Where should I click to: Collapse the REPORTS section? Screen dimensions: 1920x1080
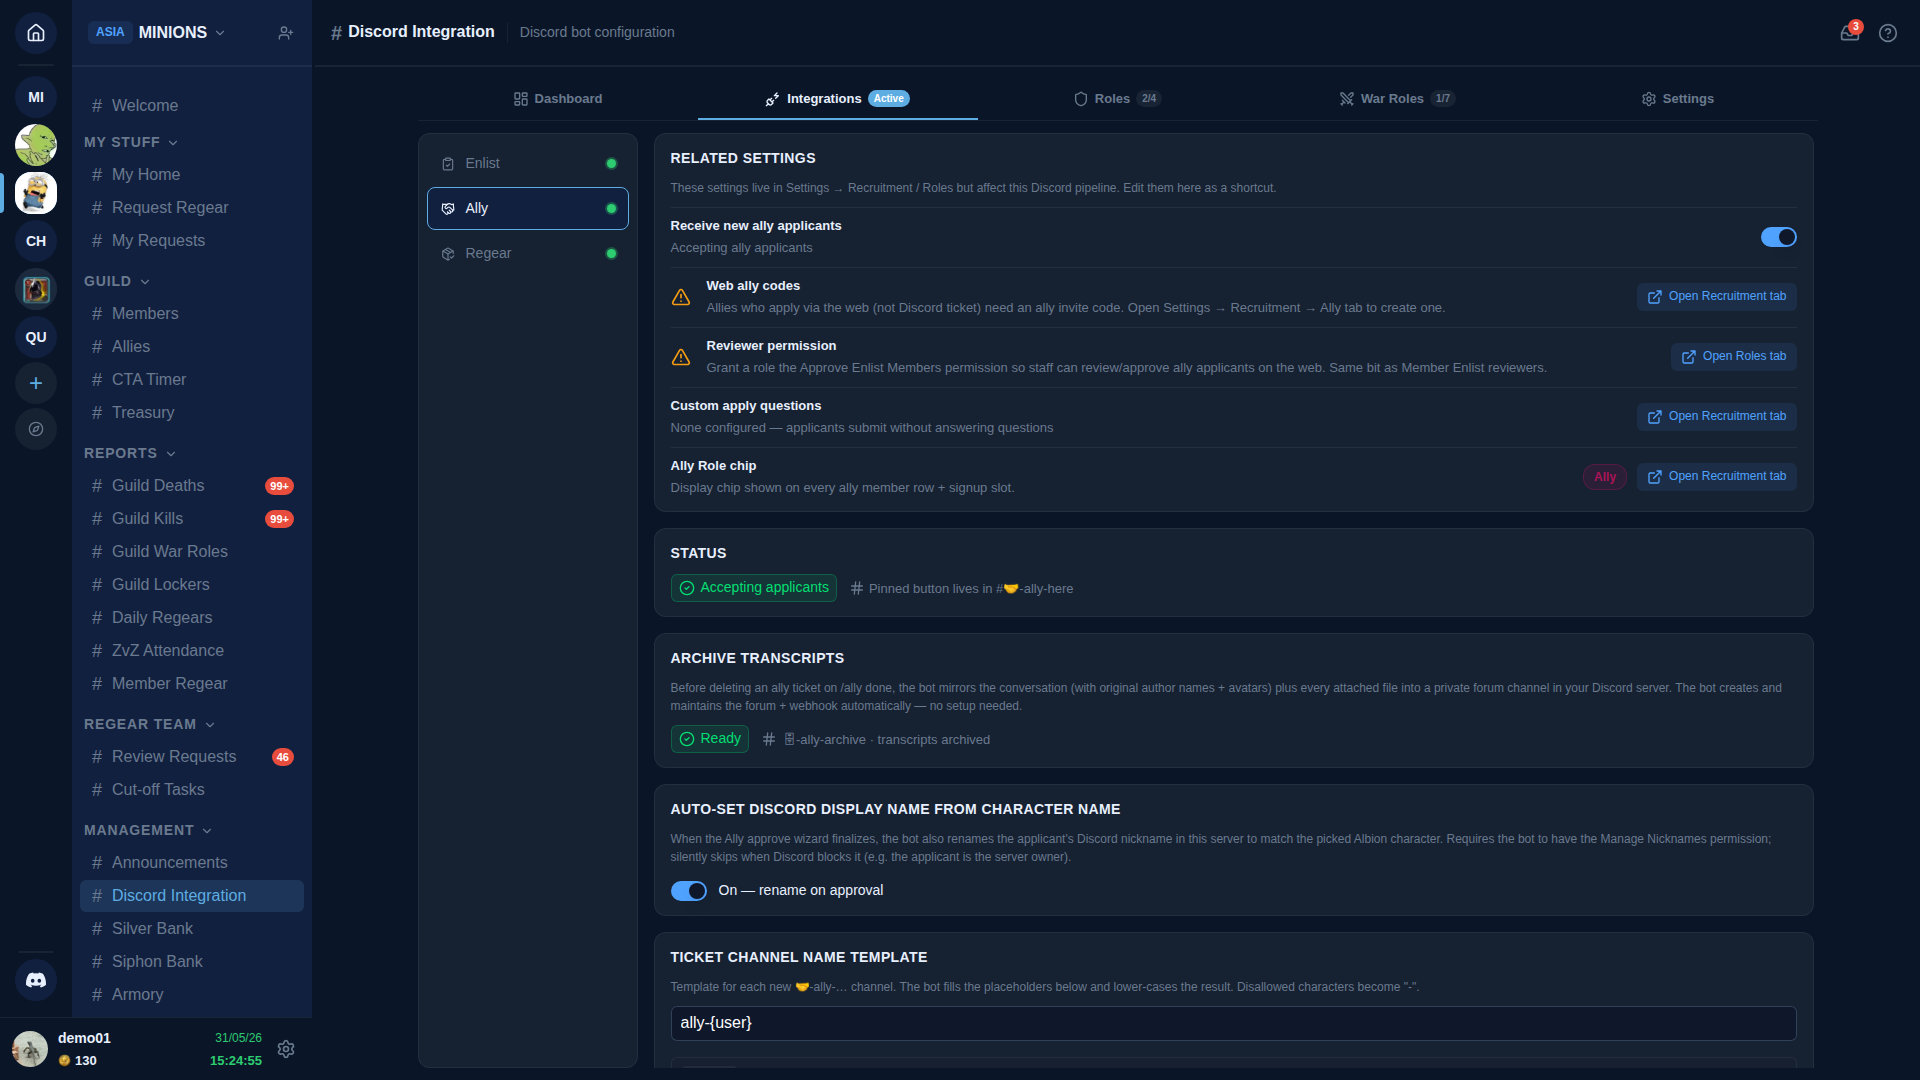(130, 453)
